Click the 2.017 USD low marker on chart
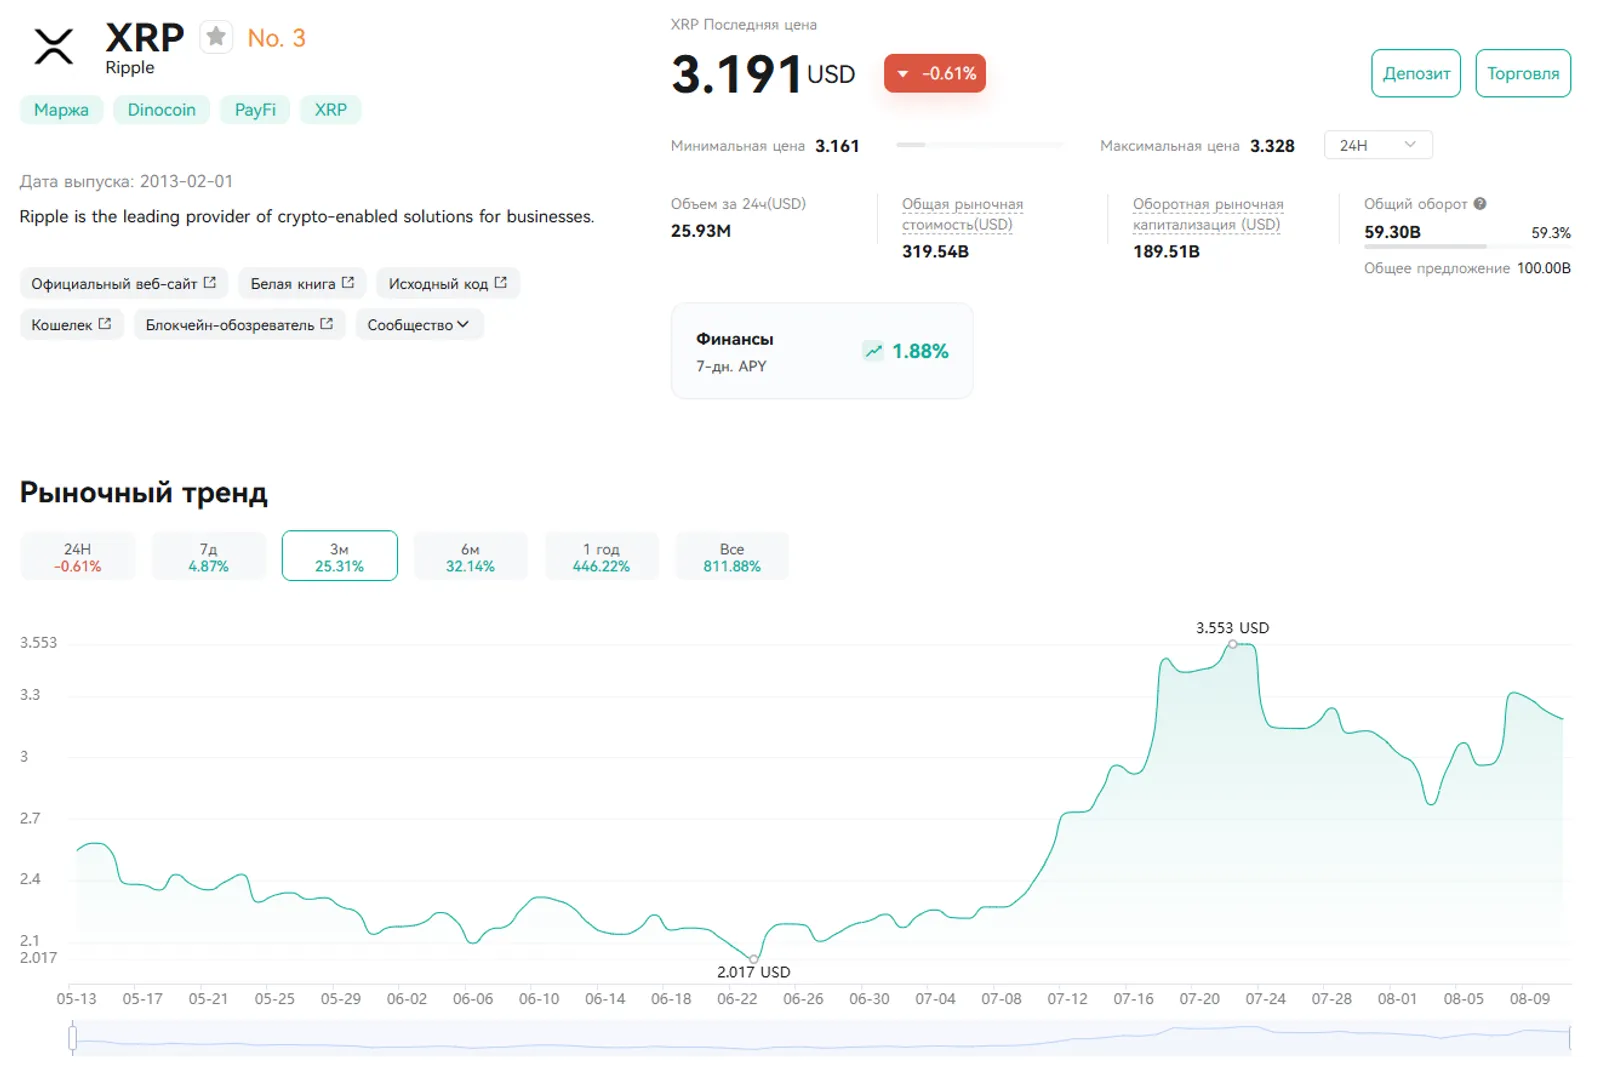 tap(754, 959)
